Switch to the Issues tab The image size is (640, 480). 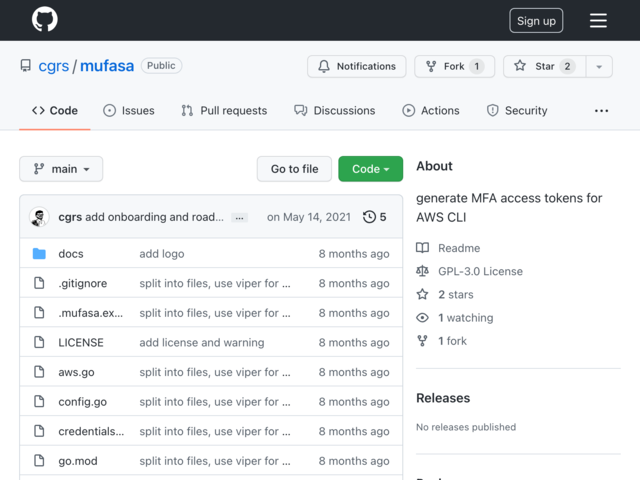pos(129,111)
